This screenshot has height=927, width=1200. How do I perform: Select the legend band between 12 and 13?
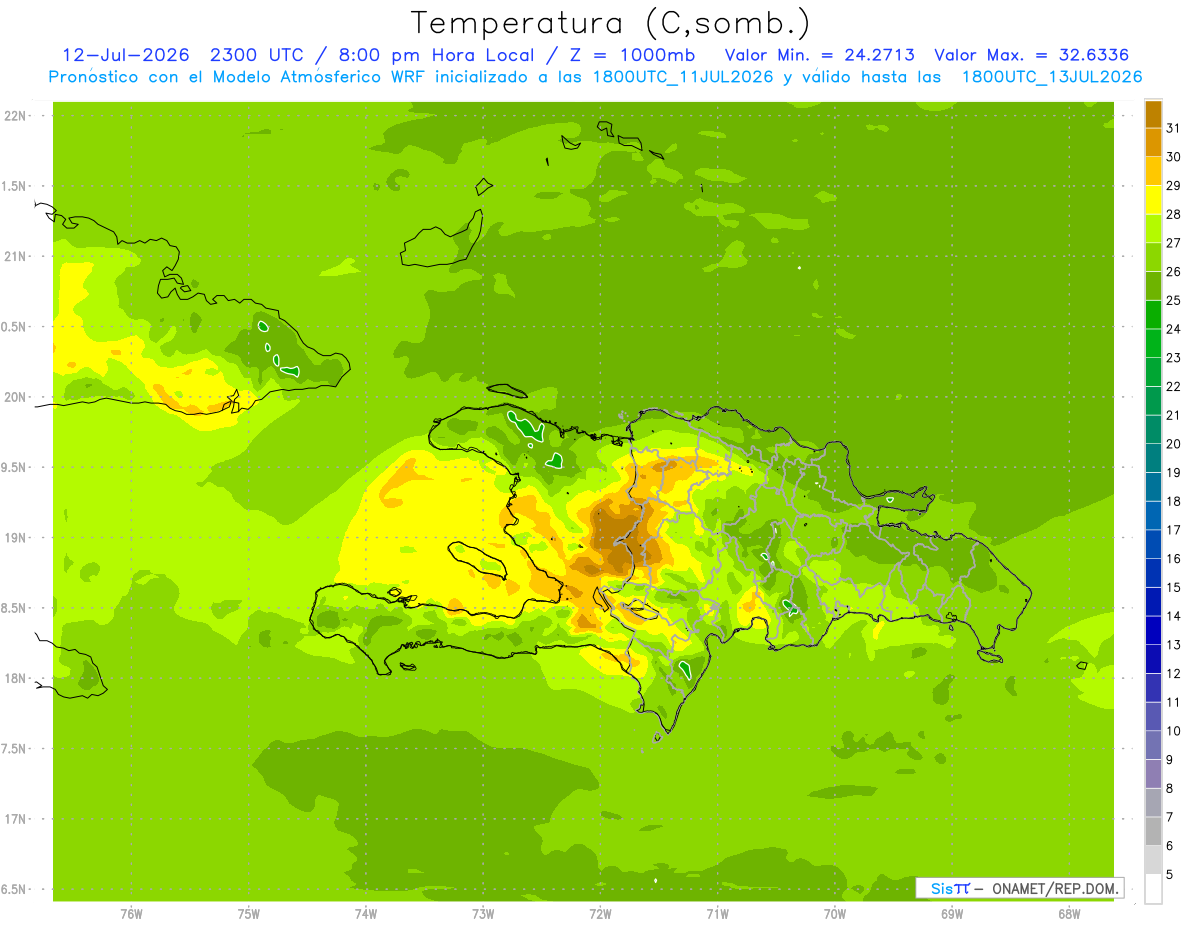1153,659
